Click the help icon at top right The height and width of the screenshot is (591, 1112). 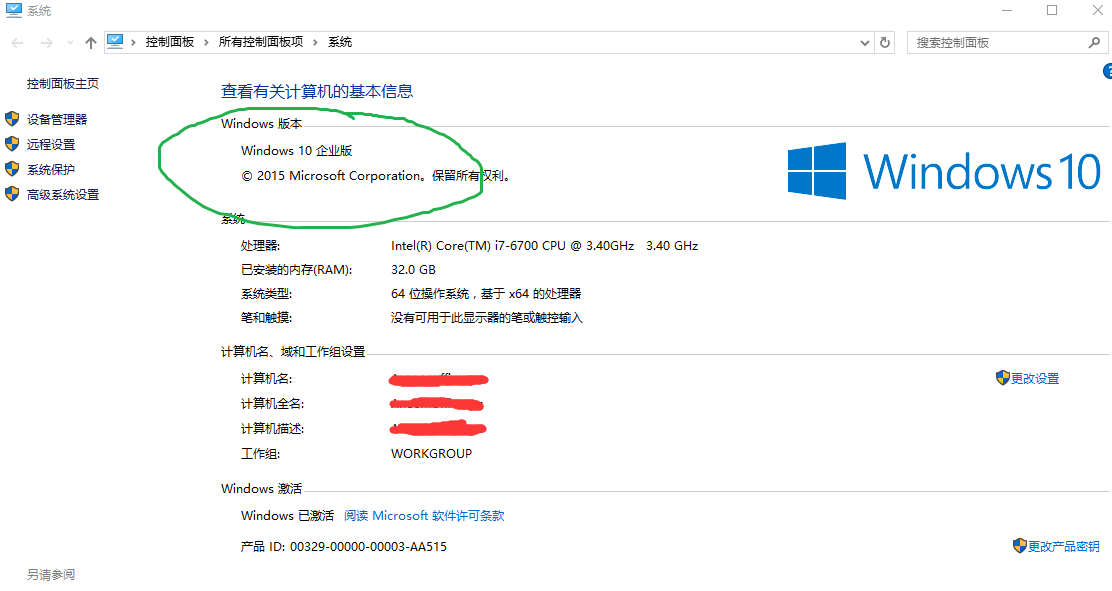click(1108, 71)
